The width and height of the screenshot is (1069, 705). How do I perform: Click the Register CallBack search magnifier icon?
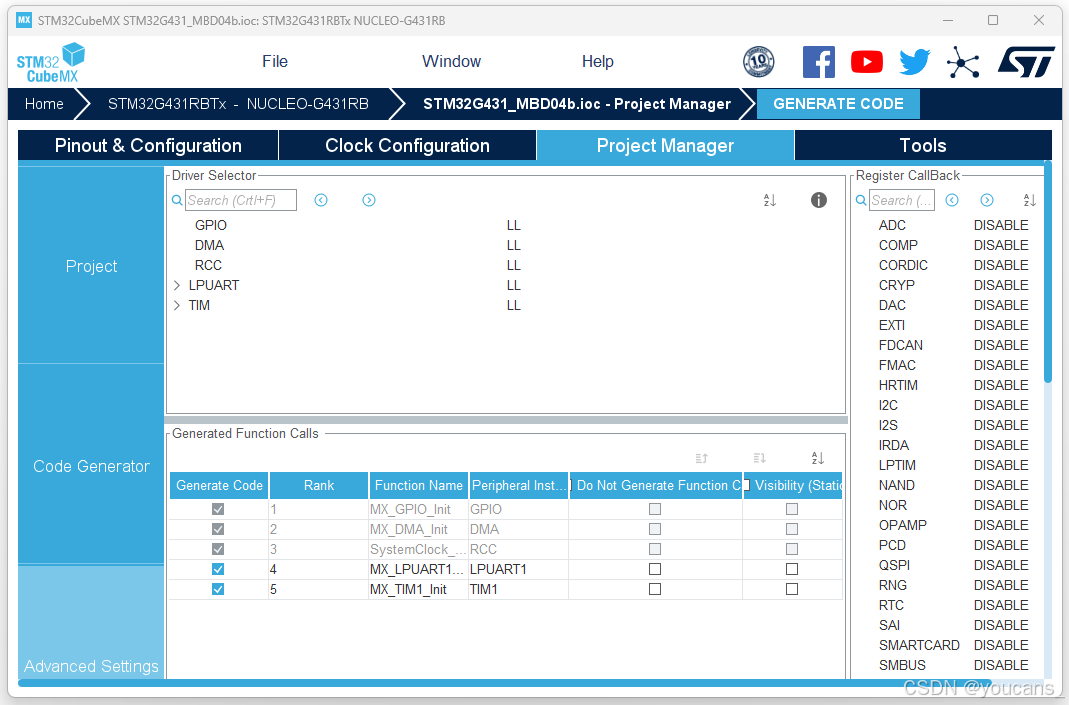[861, 200]
